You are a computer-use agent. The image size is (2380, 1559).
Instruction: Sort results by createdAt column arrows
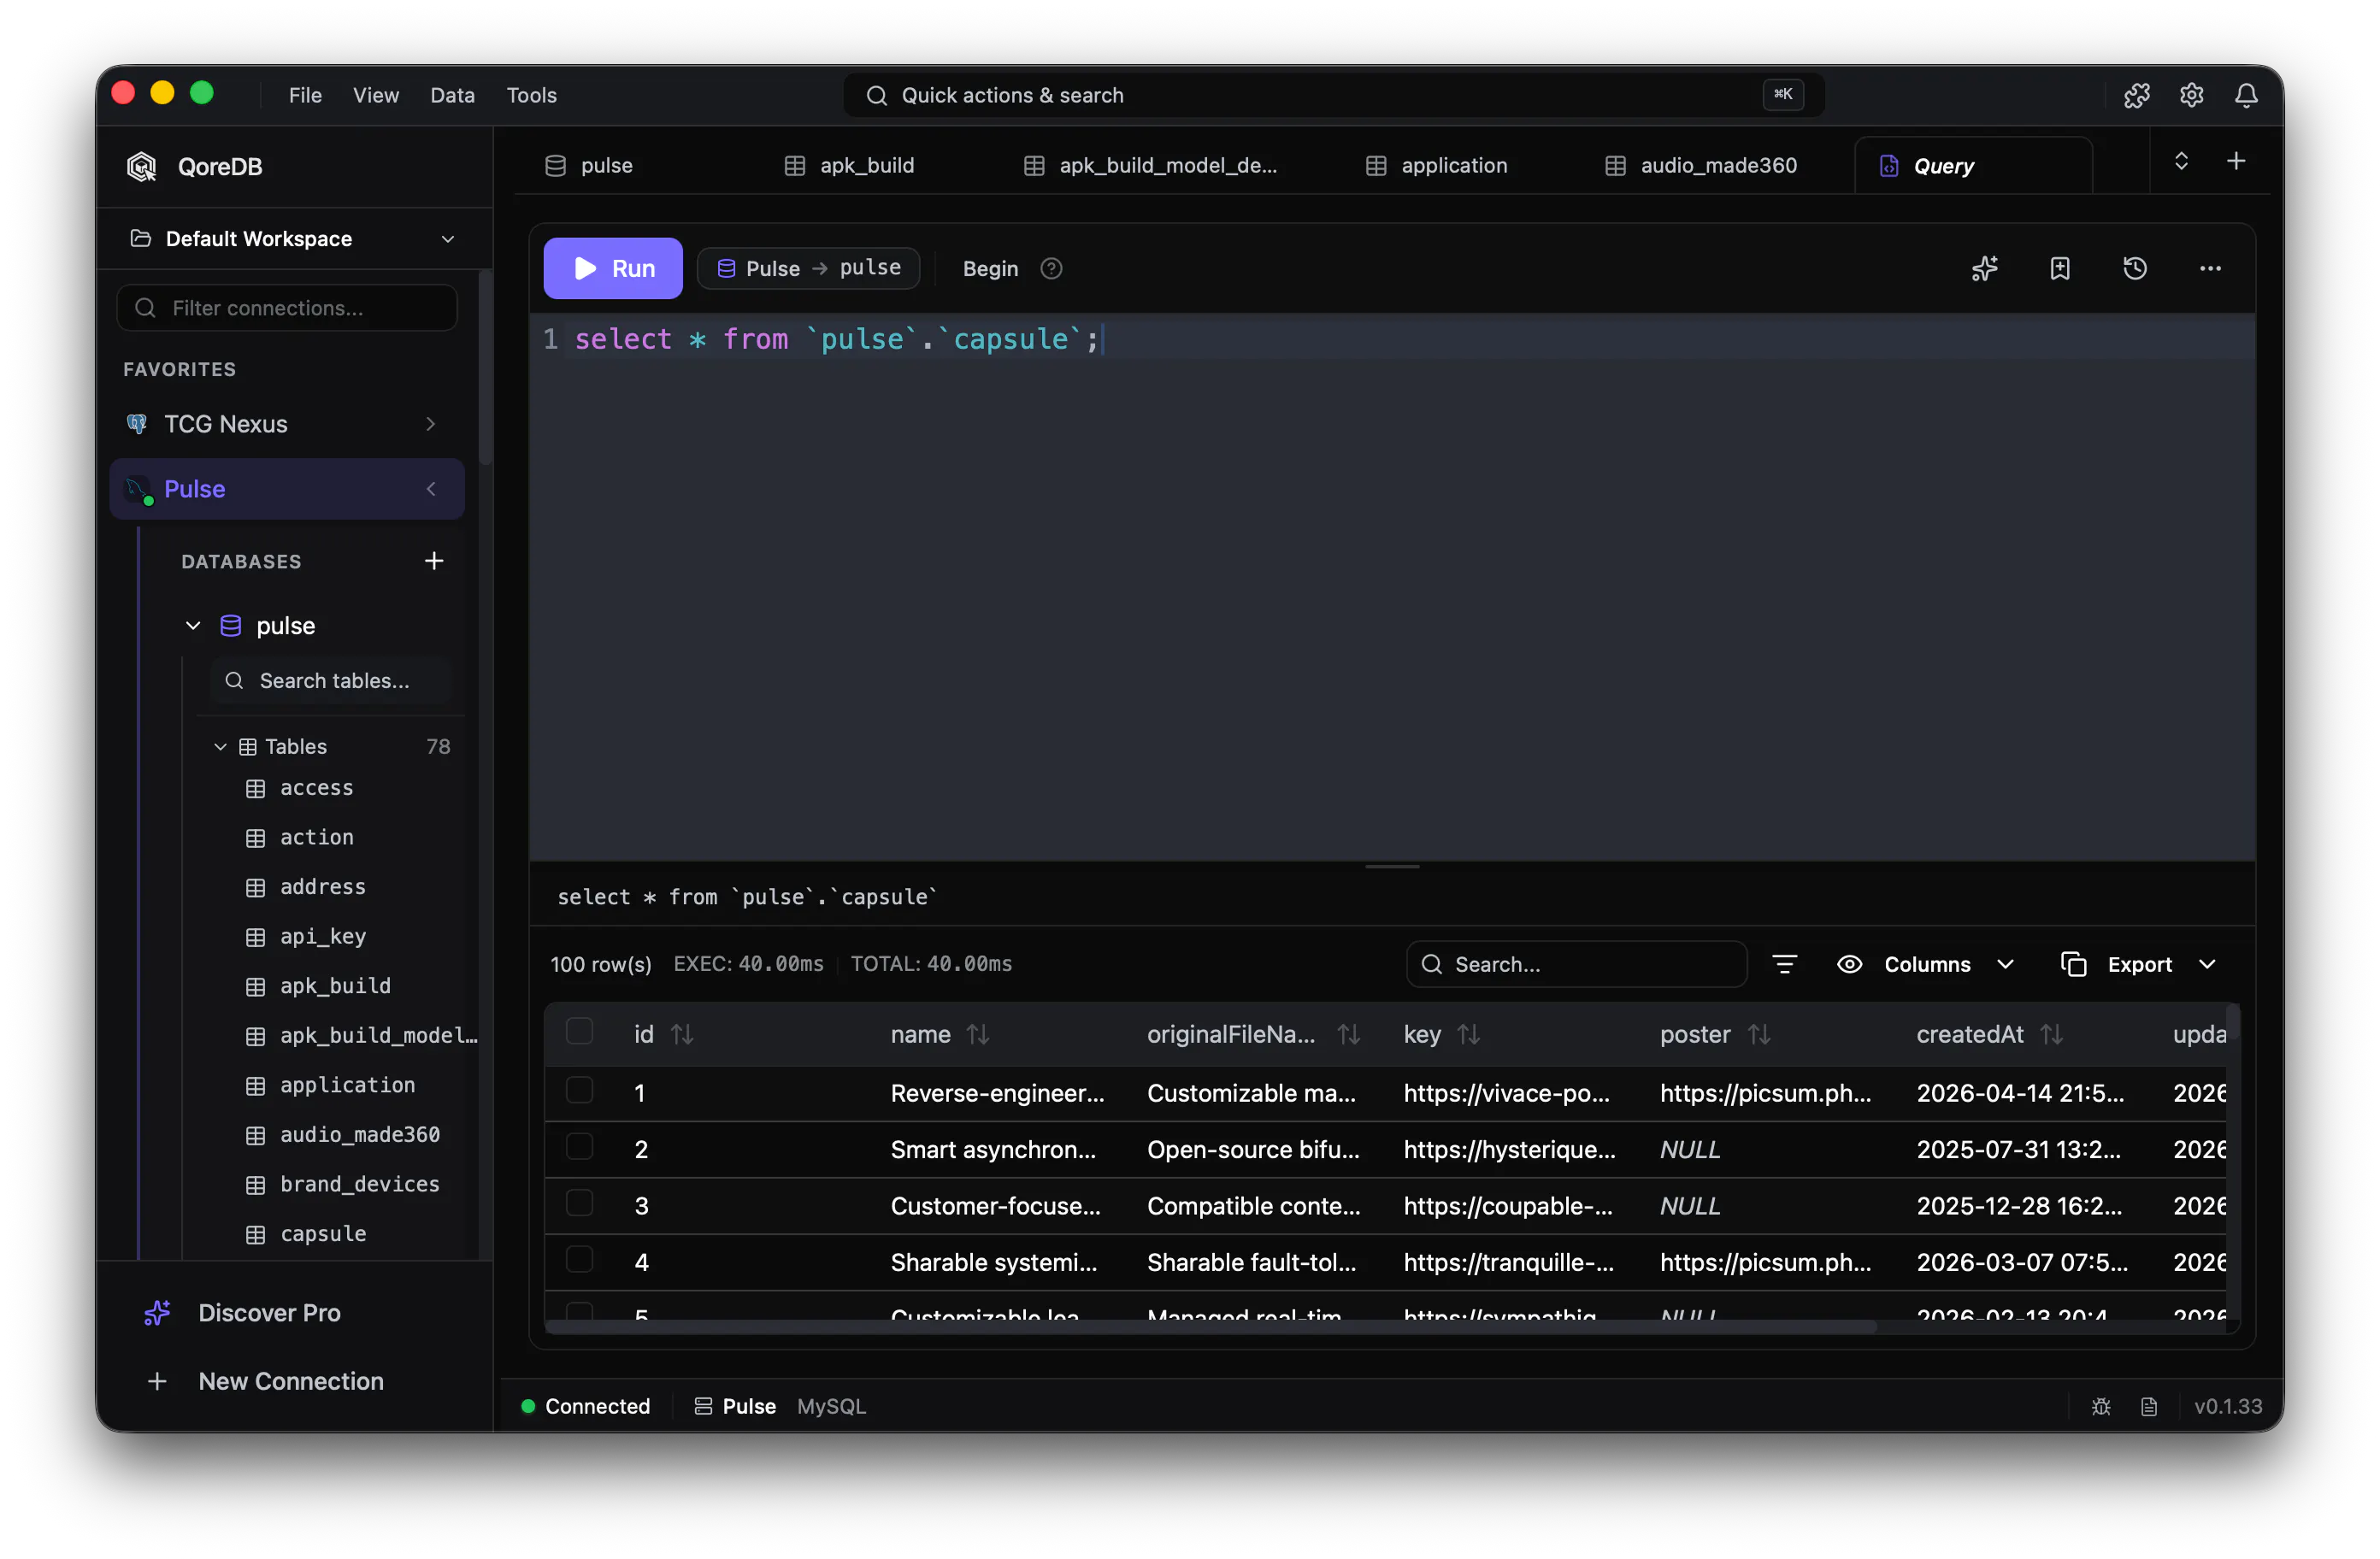coord(2052,1034)
